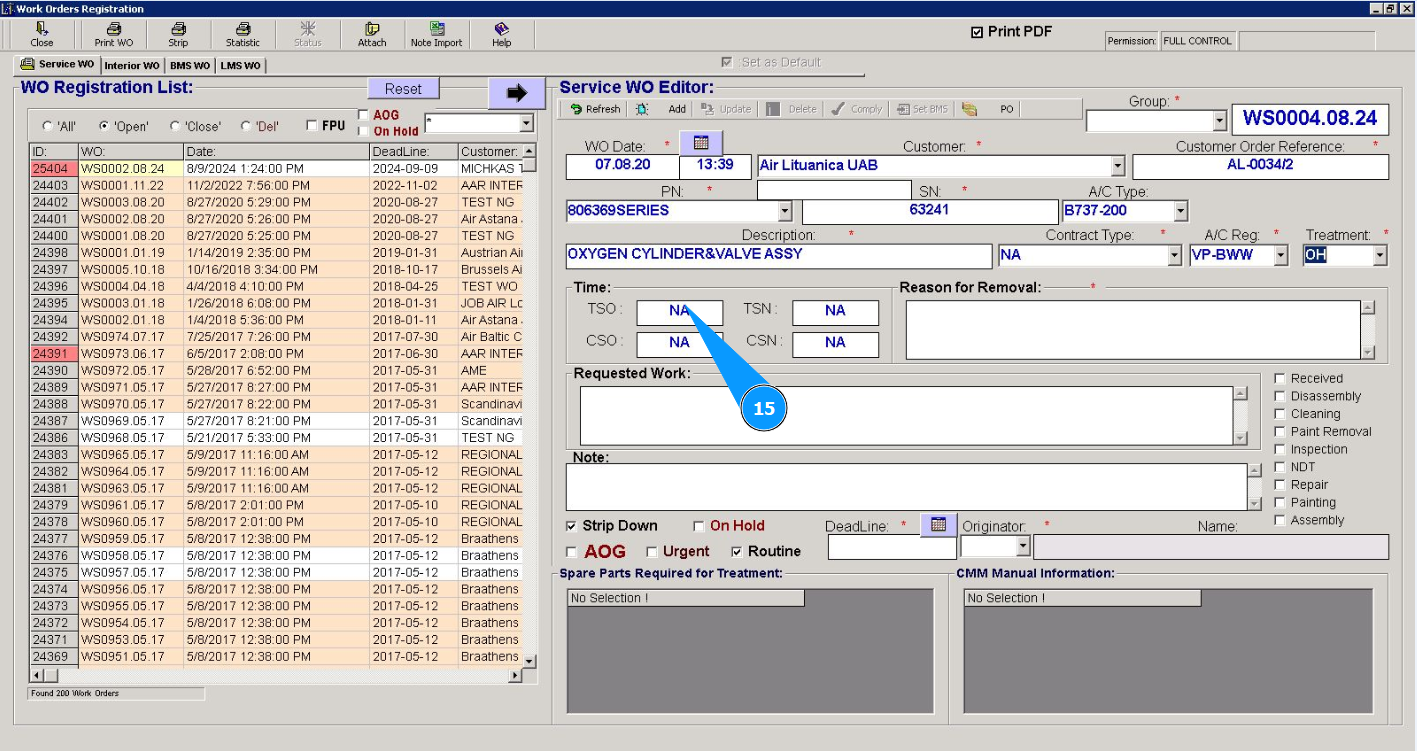
Task: Click the black arrow transfer button
Action: [x=516, y=93]
